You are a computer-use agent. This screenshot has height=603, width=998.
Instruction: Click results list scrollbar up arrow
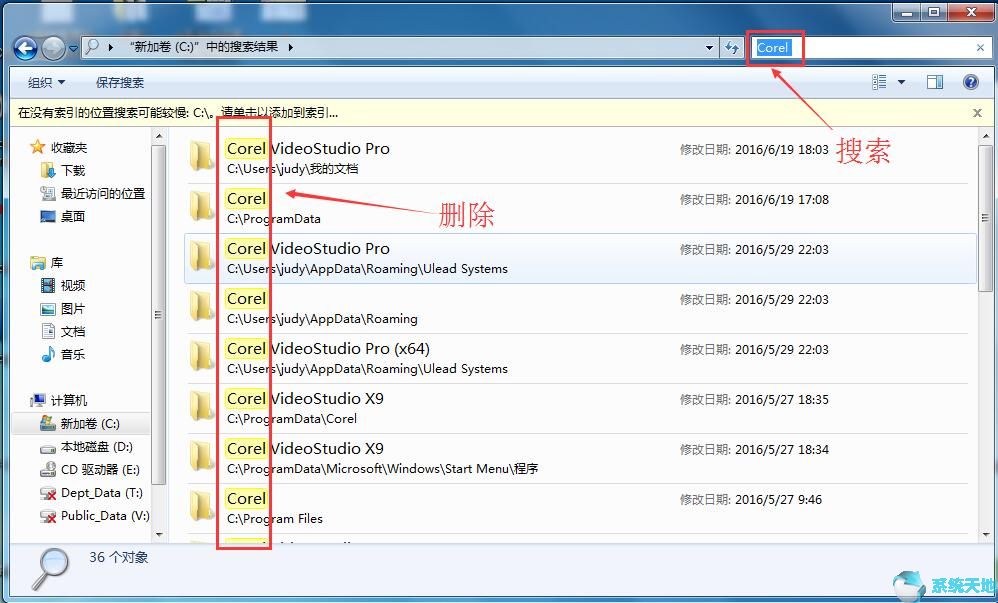pos(985,136)
